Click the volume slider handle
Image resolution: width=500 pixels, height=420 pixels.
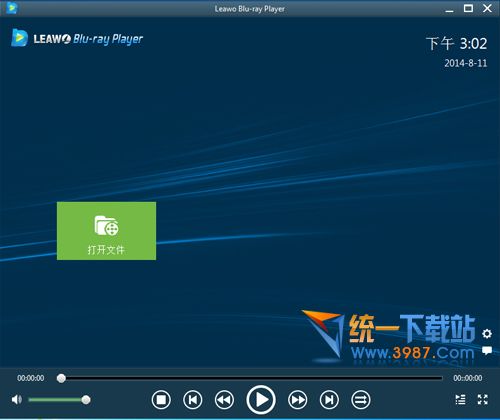[86, 399]
